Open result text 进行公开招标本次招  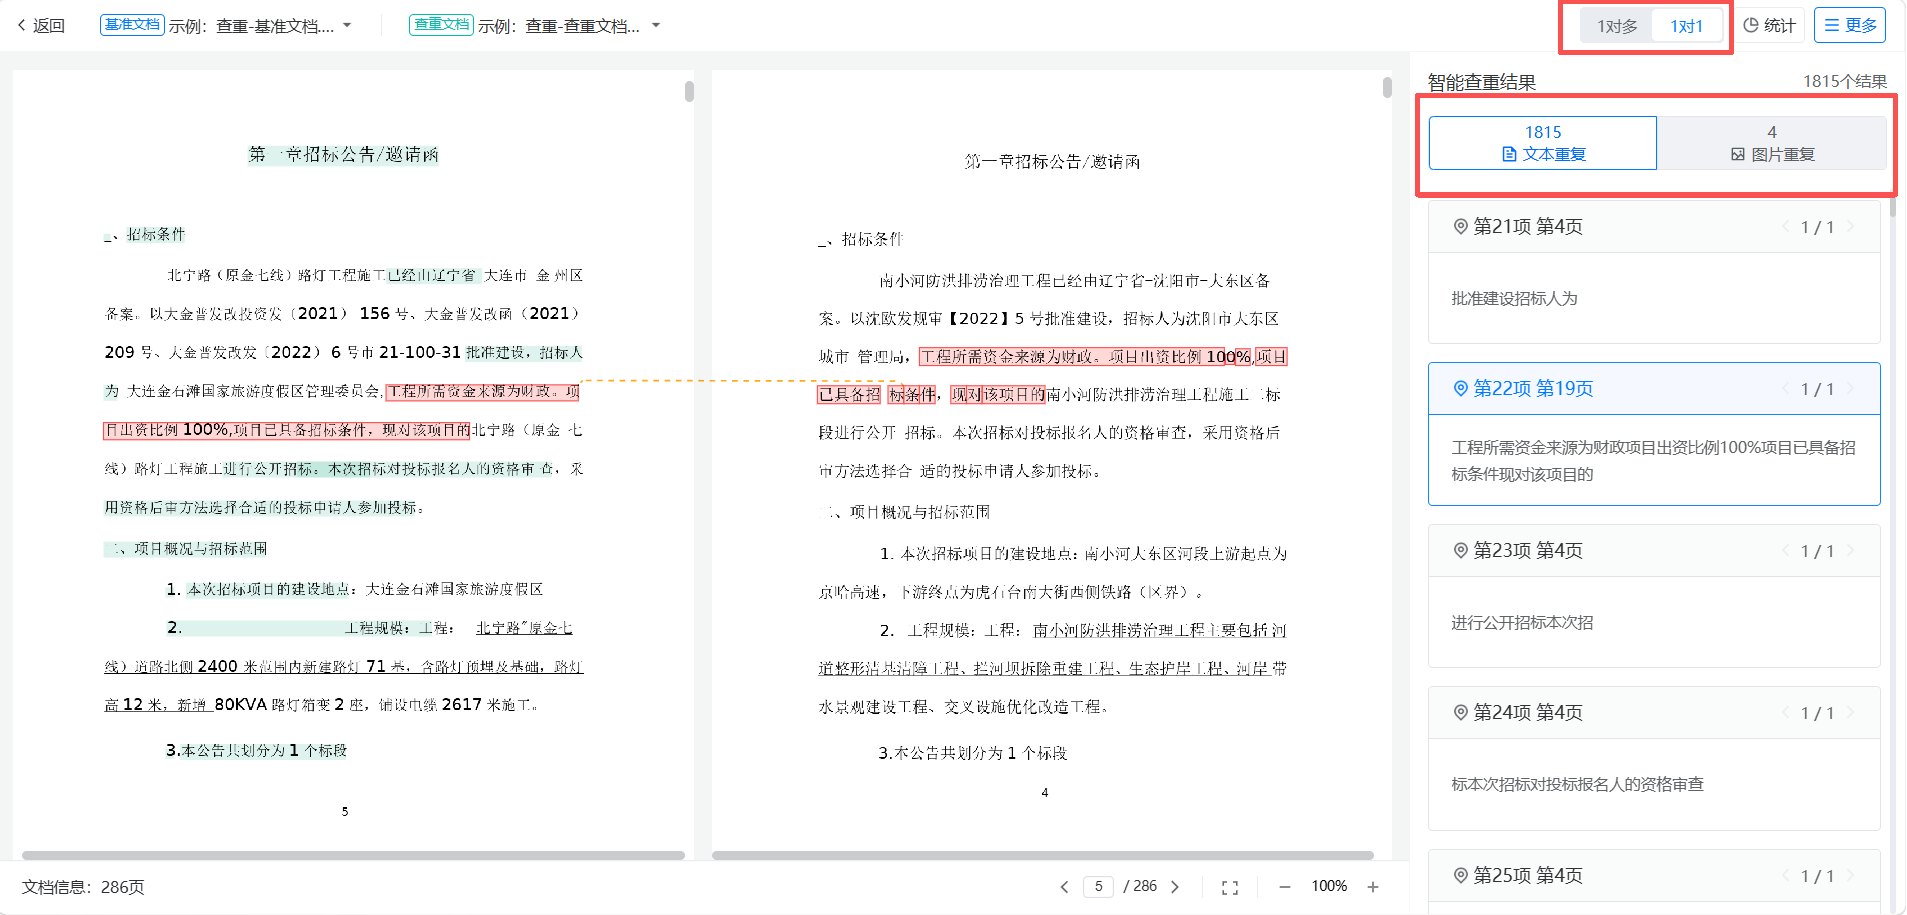tap(1522, 623)
